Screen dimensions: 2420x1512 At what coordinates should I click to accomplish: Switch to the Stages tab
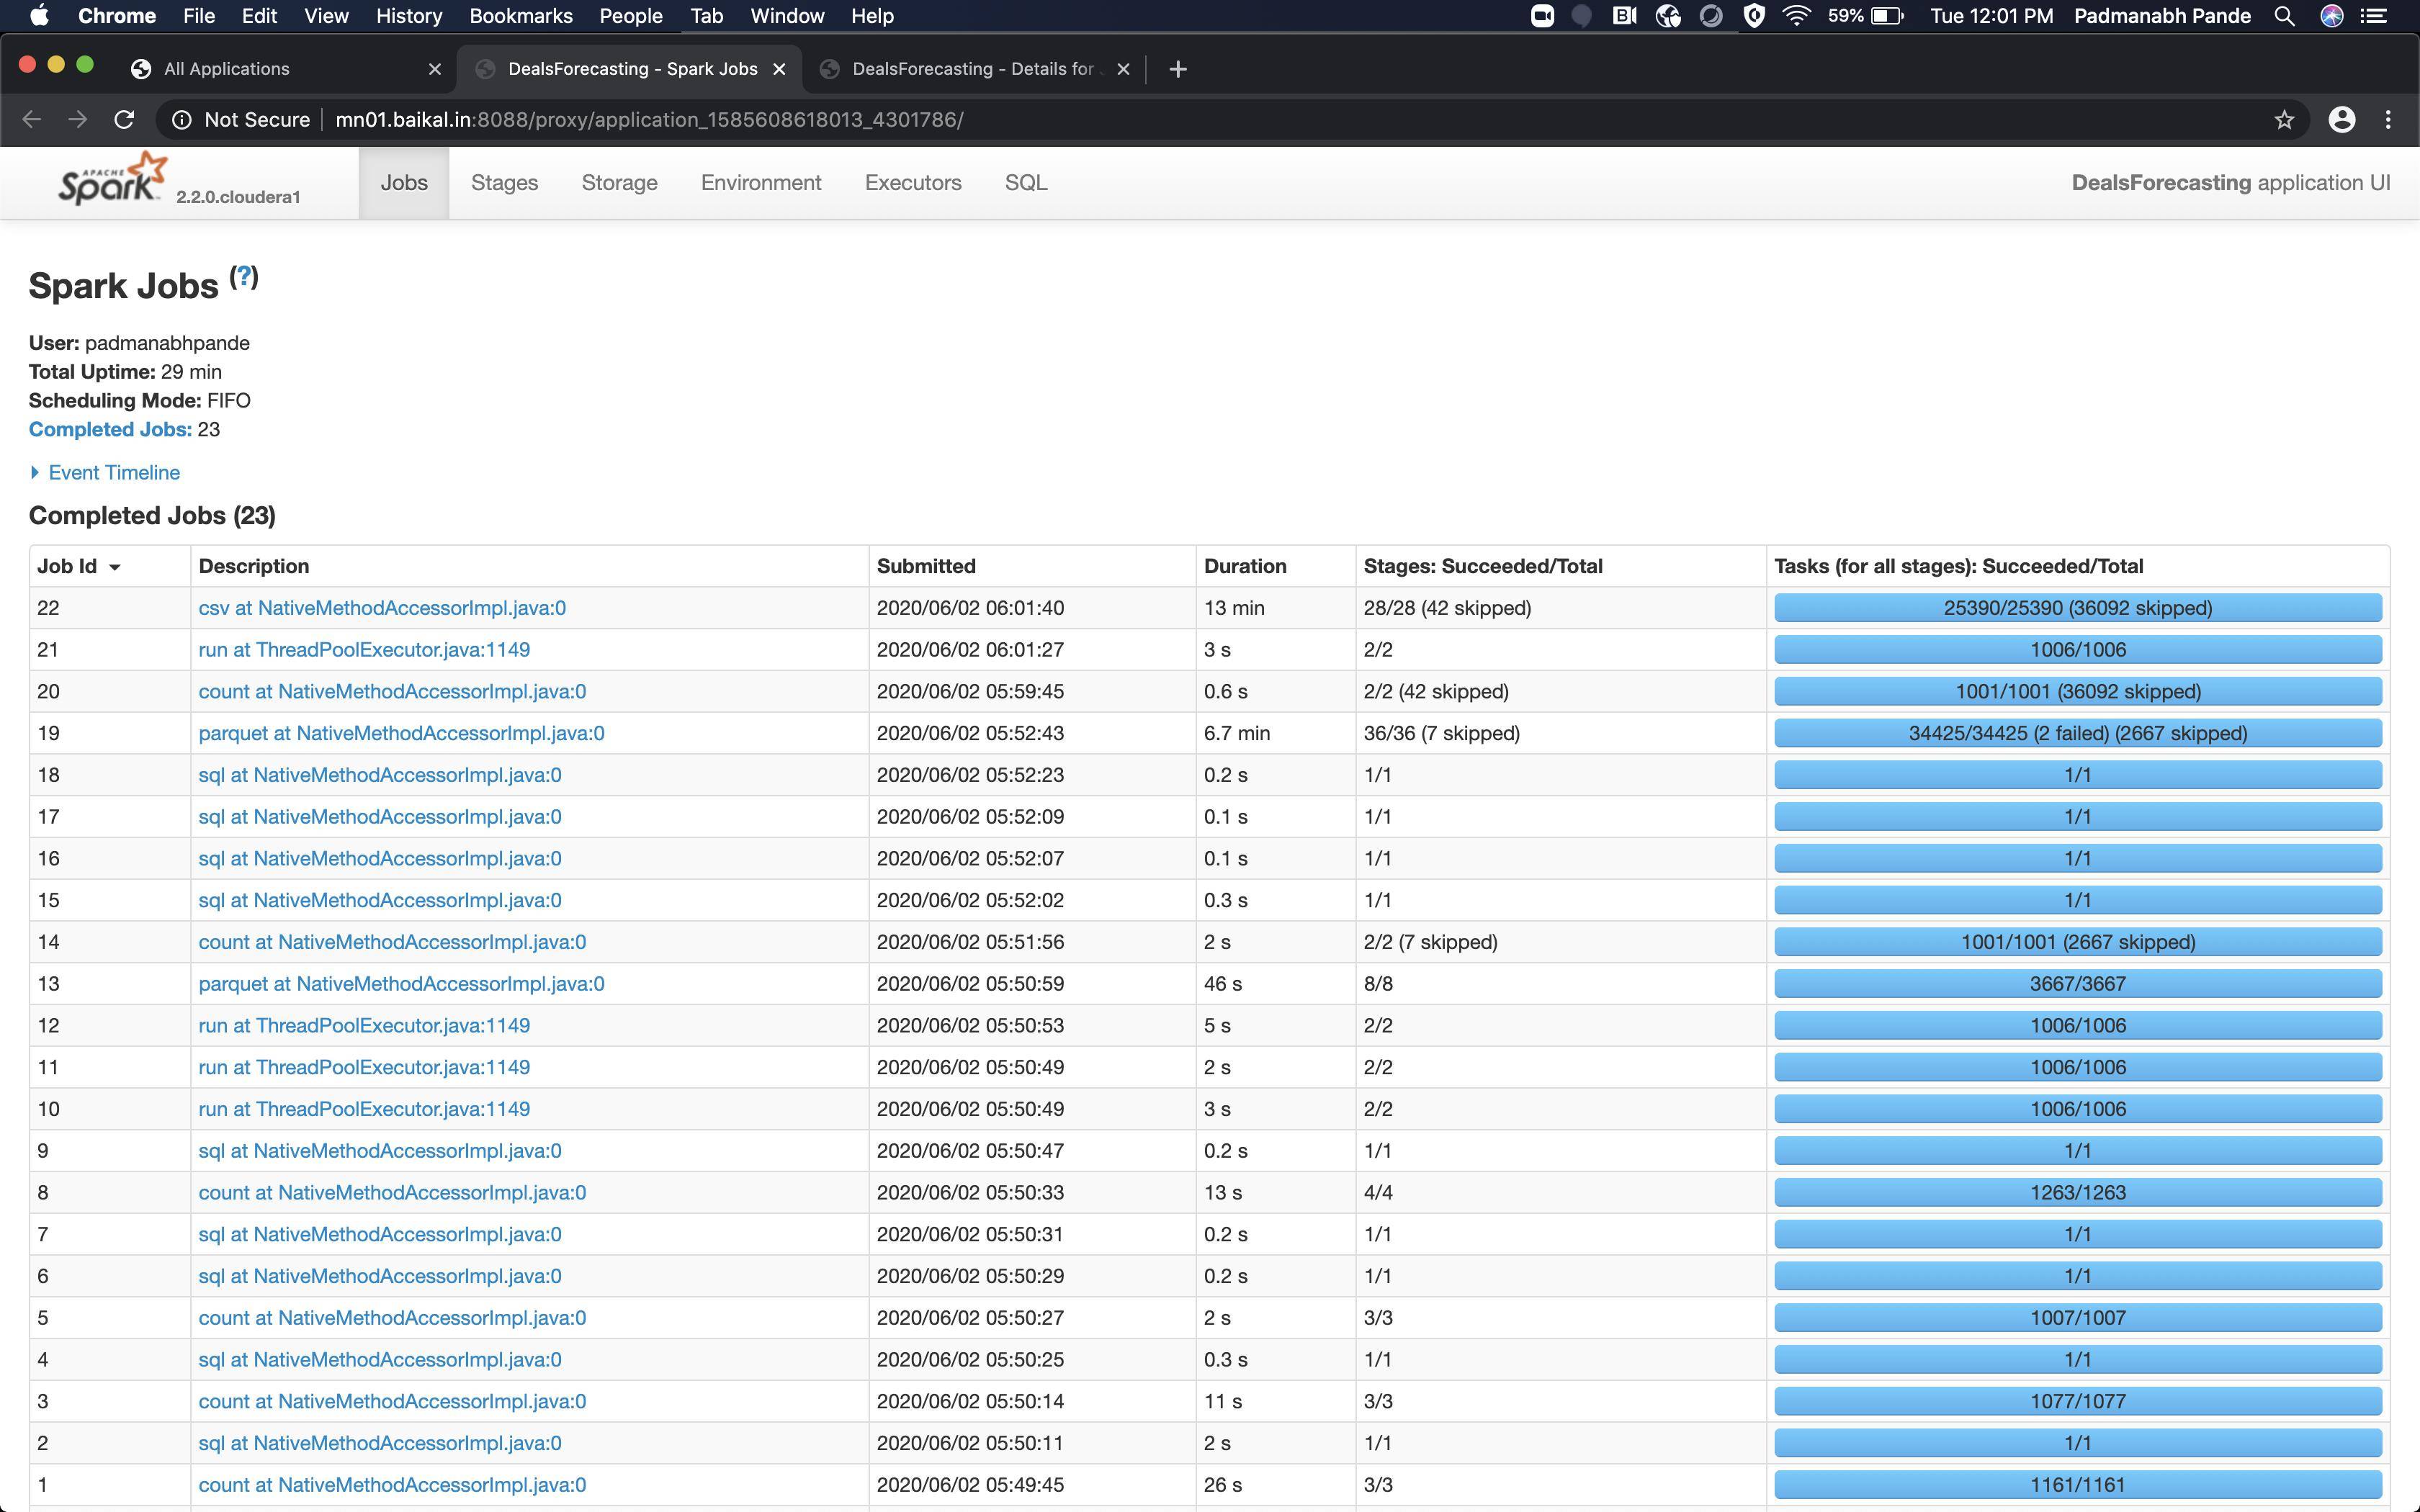tap(505, 182)
